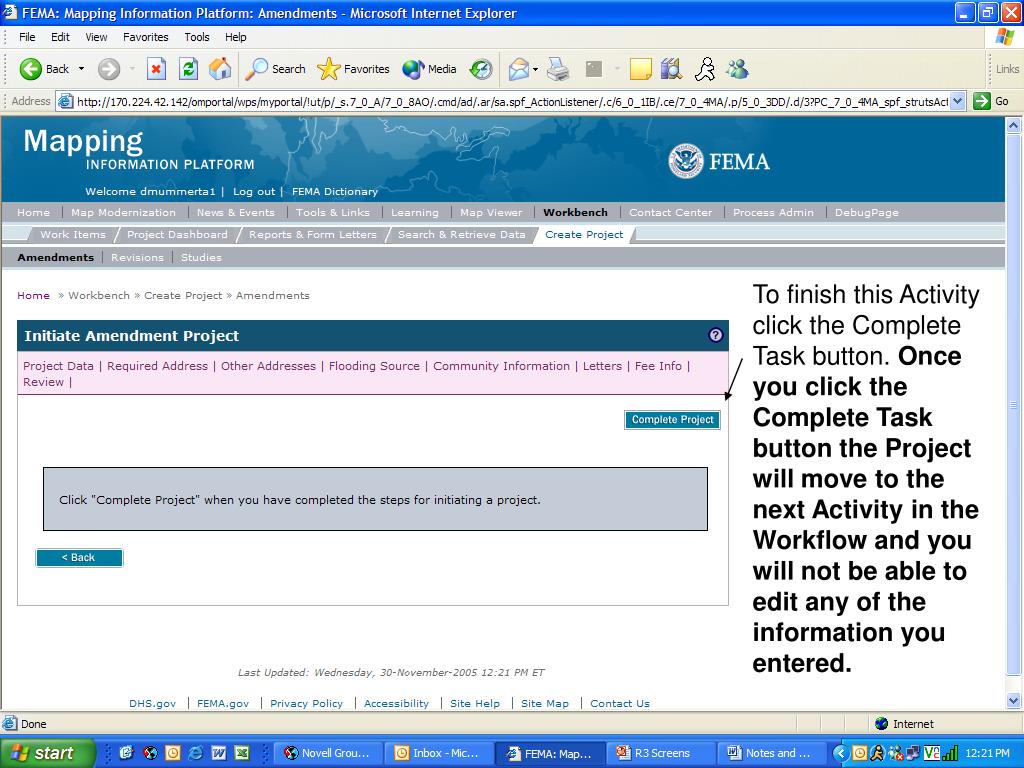
Task: Print the page using the printer icon
Action: point(558,69)
